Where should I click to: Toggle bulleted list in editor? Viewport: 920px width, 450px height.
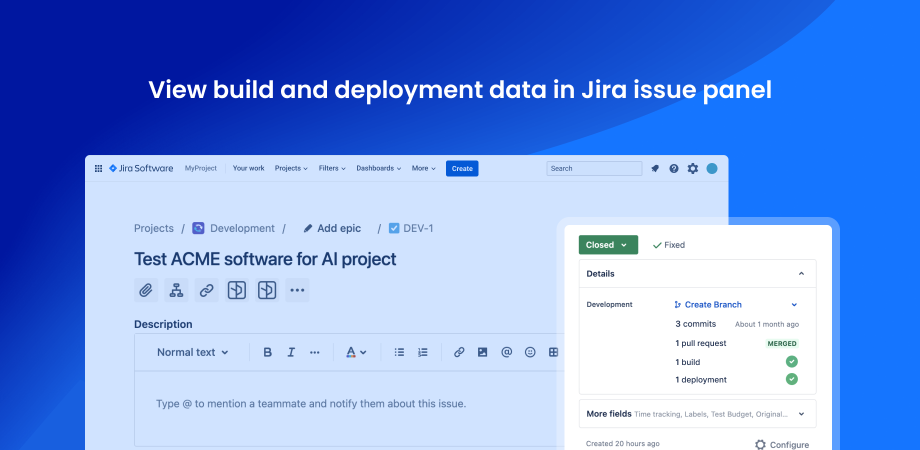pyautogui.click(x=399, y=352)
